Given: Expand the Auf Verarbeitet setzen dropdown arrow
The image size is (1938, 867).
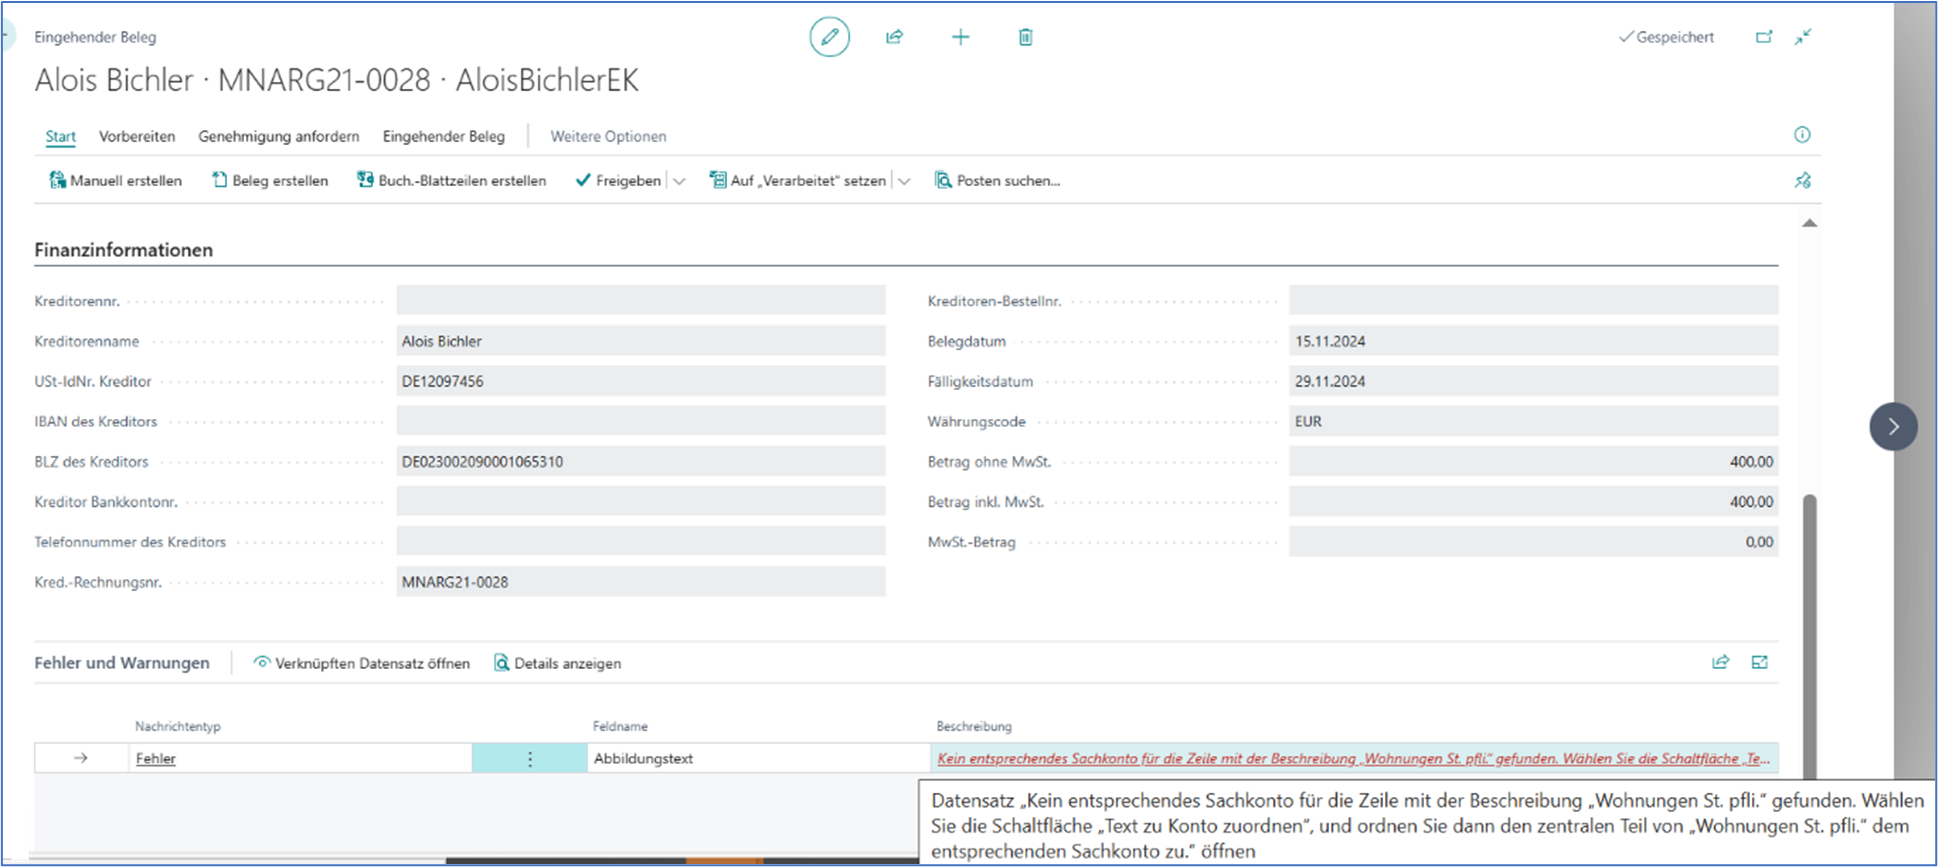Looking at the screenshot, I should pyautogui.click(x=904, y=181).
